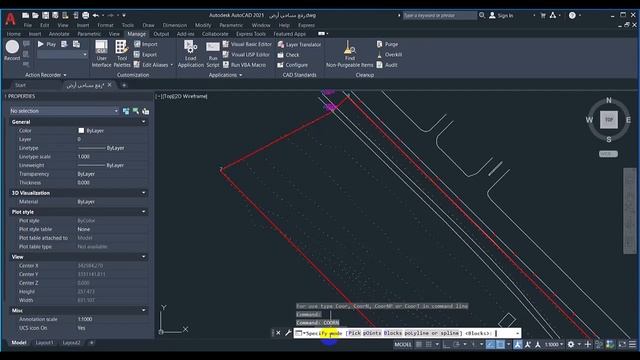
Task: Open the Manage ribbon tab
Action: point(136,34)
